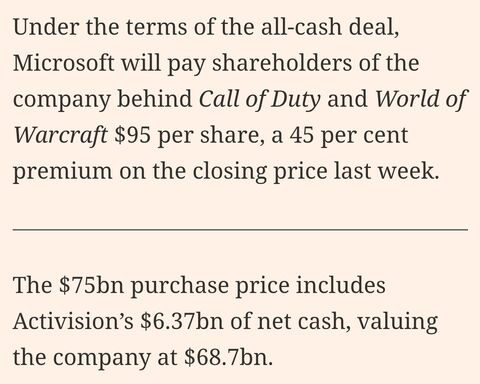Click the italic 'Call of Duty' title
The width and height of the screenshot is (480, 384).
(x=260, y=99)
